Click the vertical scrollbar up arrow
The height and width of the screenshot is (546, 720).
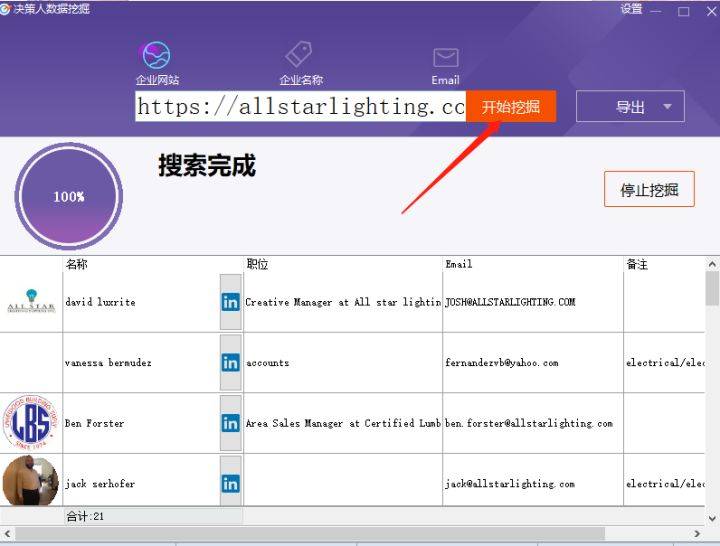(712, 265)
